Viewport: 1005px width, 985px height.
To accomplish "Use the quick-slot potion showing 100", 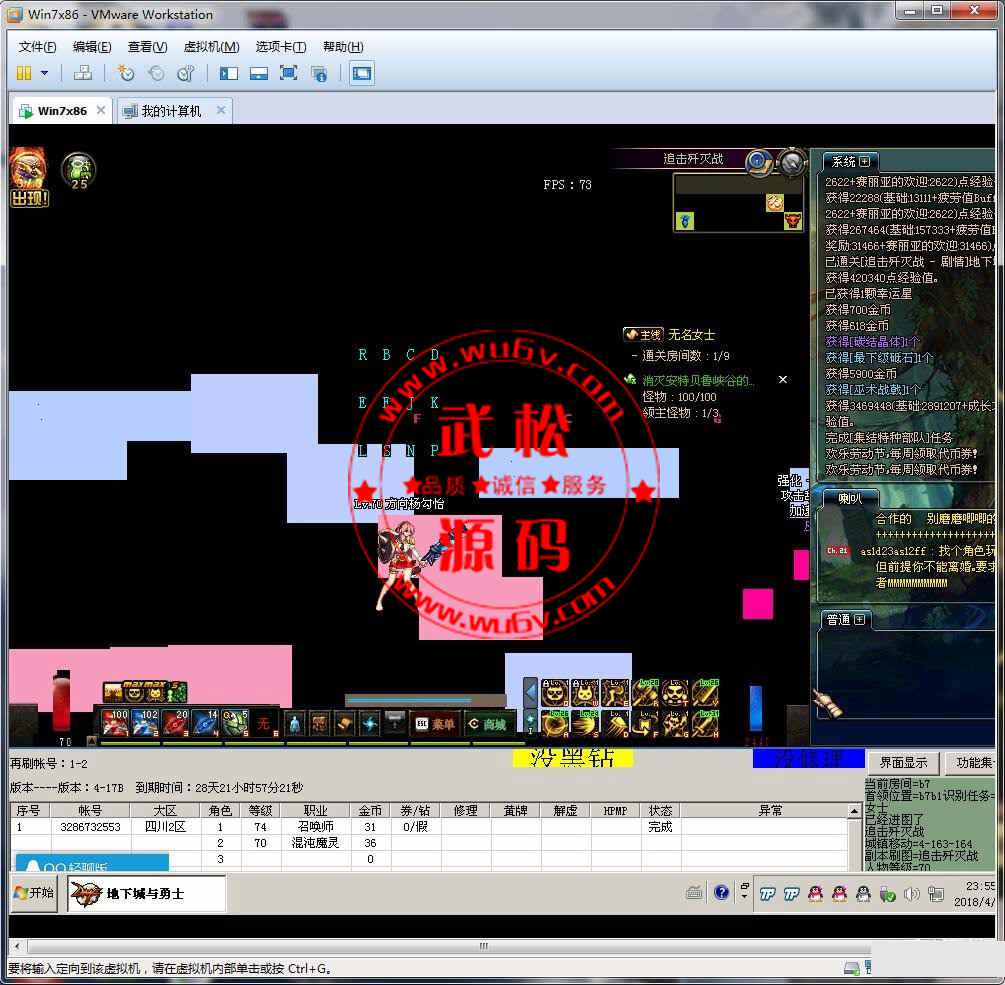I will point(115,723).
